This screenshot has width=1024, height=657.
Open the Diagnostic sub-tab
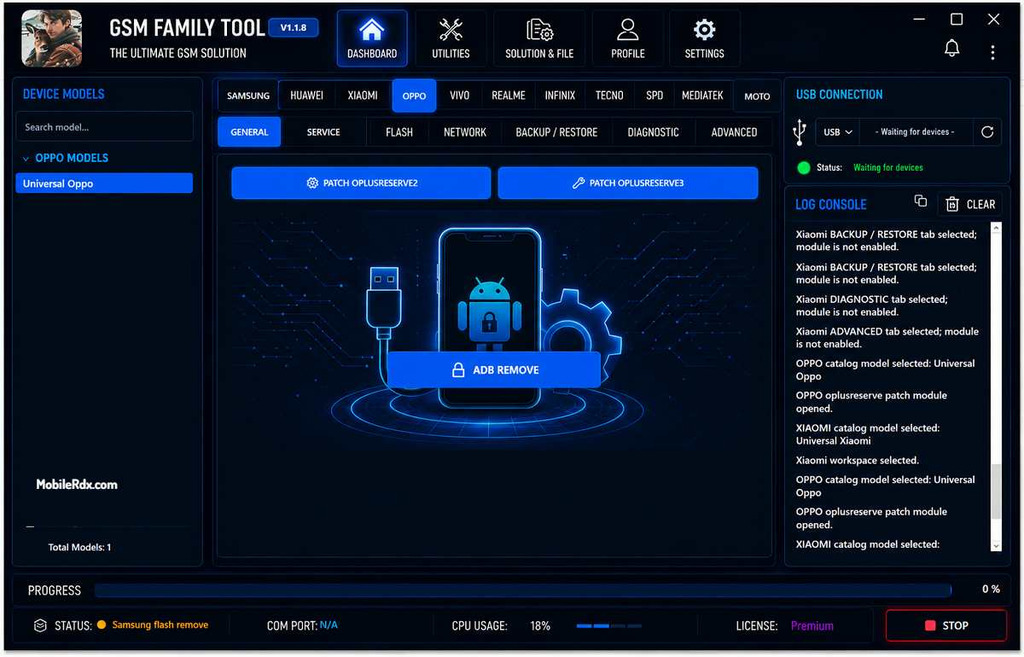coord(653,132)
